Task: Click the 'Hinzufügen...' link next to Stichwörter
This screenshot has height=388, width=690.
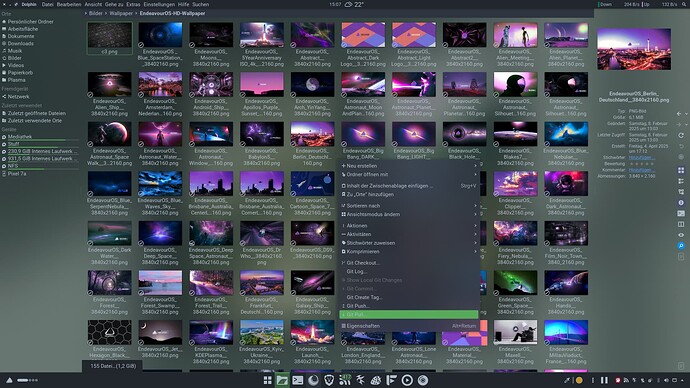Action: (x=641, y=157)
